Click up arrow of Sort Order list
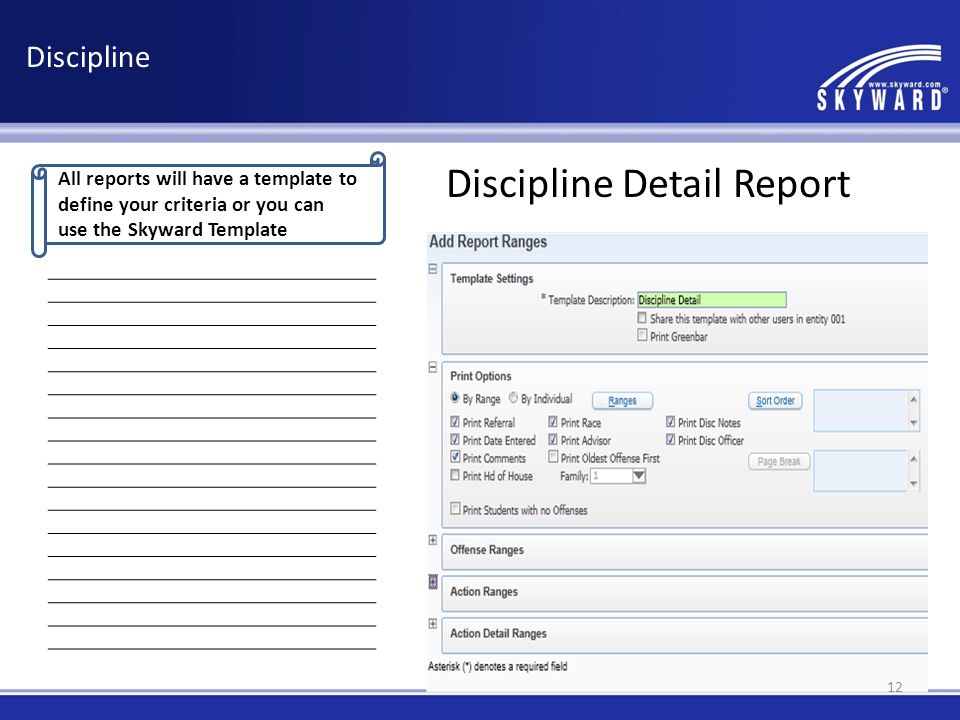This screenshot has height=720, width=960. click(913, 399)
